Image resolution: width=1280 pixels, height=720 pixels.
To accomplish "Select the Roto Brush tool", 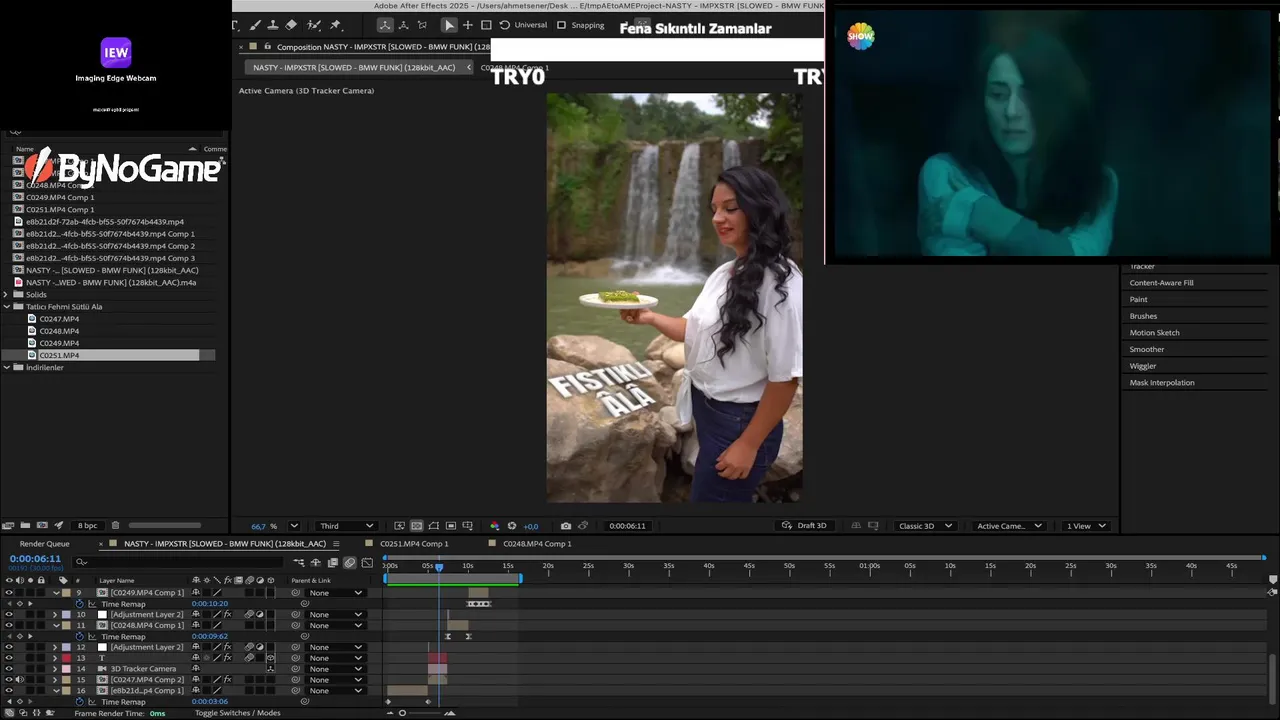I will (x=313, y=25).
